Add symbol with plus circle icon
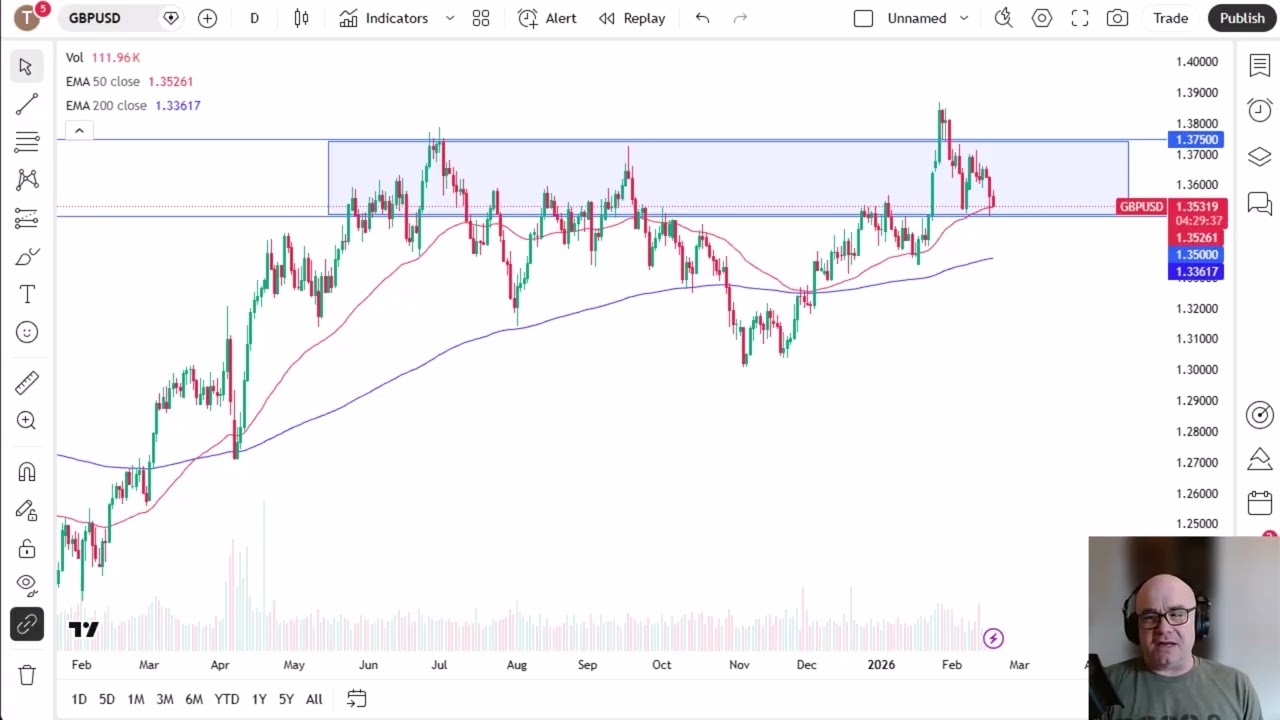The image size is (1280, 720). pos(207,18)
